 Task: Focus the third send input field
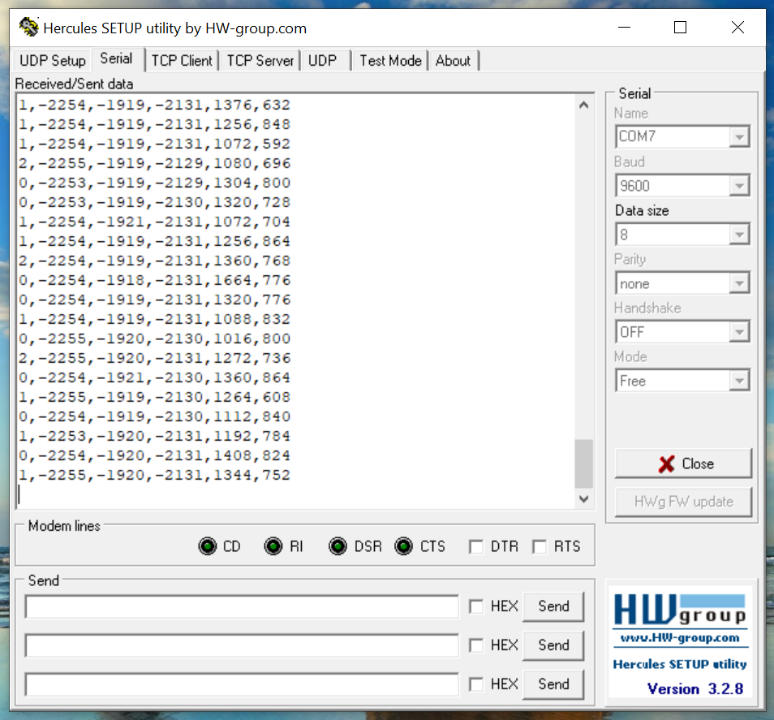click(x=242, y=684)
